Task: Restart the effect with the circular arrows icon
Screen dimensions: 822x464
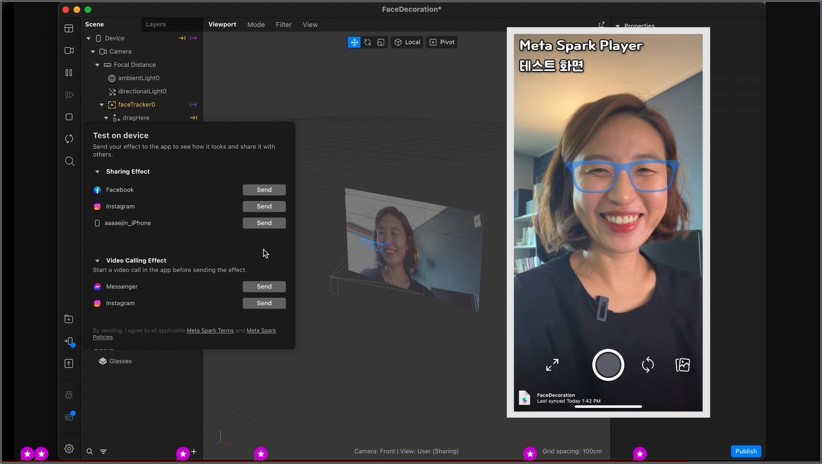Action: pos(69,139)
